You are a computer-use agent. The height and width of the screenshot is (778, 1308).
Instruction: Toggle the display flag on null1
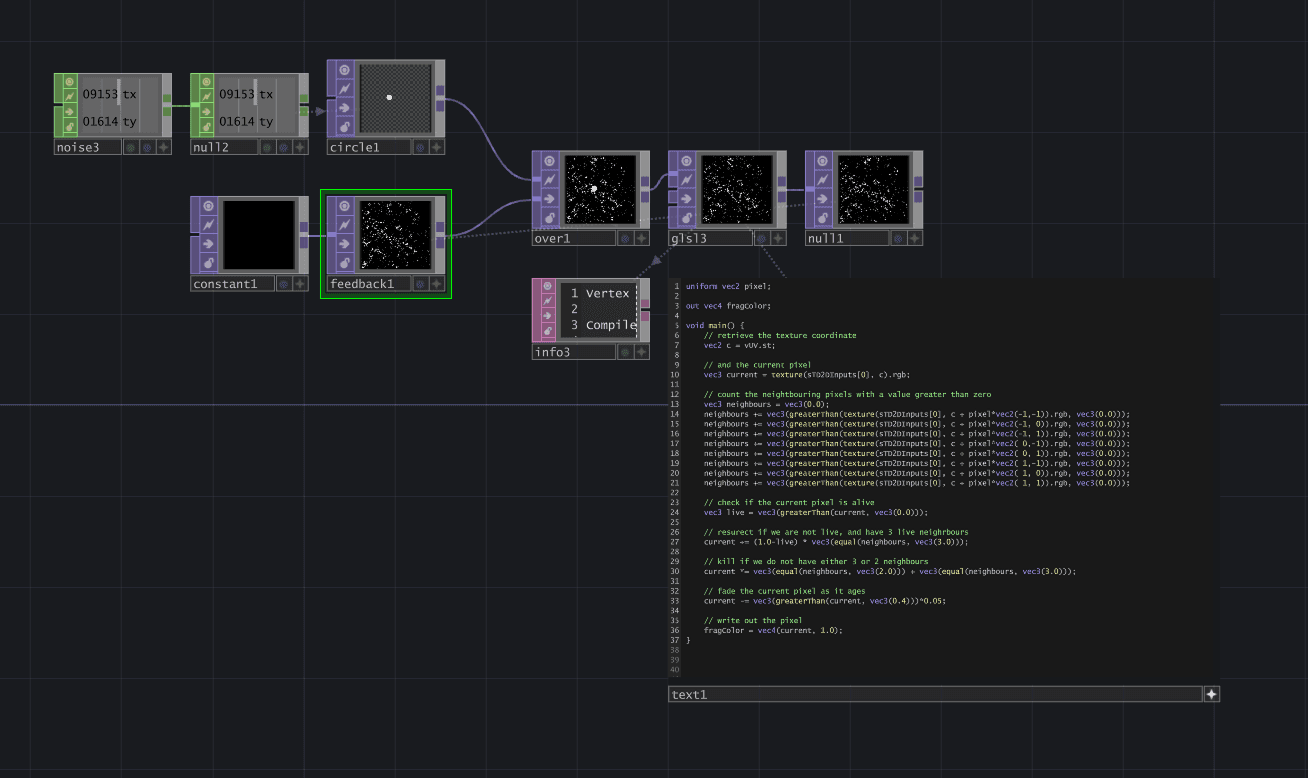[898, 238]
